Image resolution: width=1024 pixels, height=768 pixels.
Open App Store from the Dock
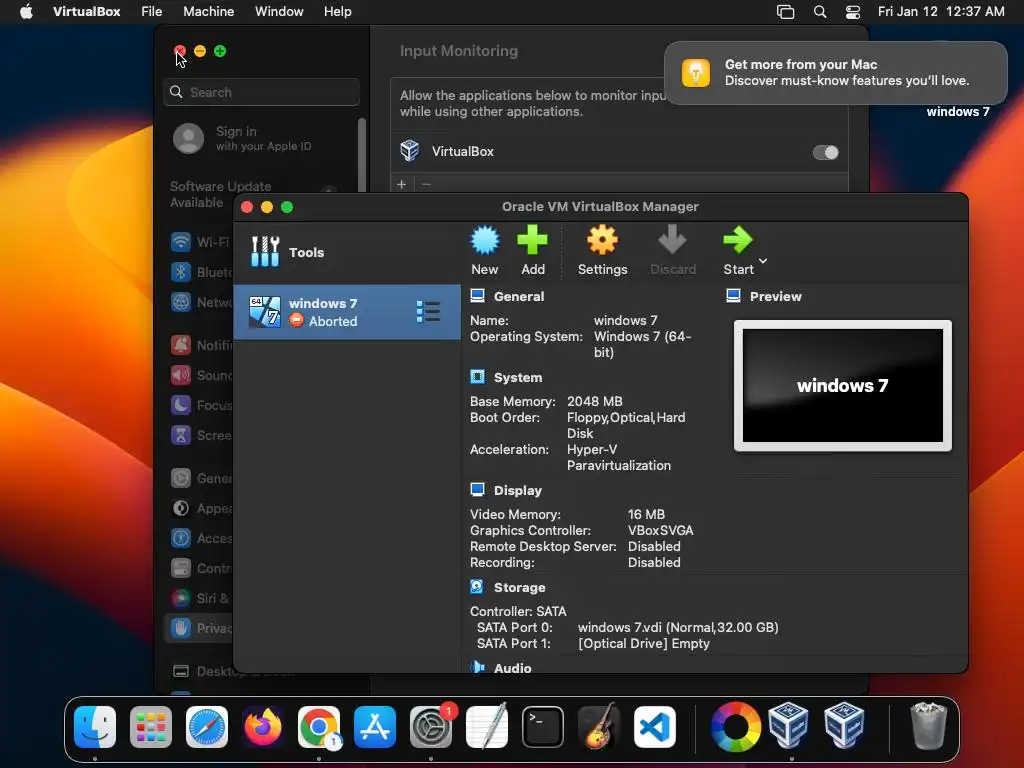[x=375, y=727]
